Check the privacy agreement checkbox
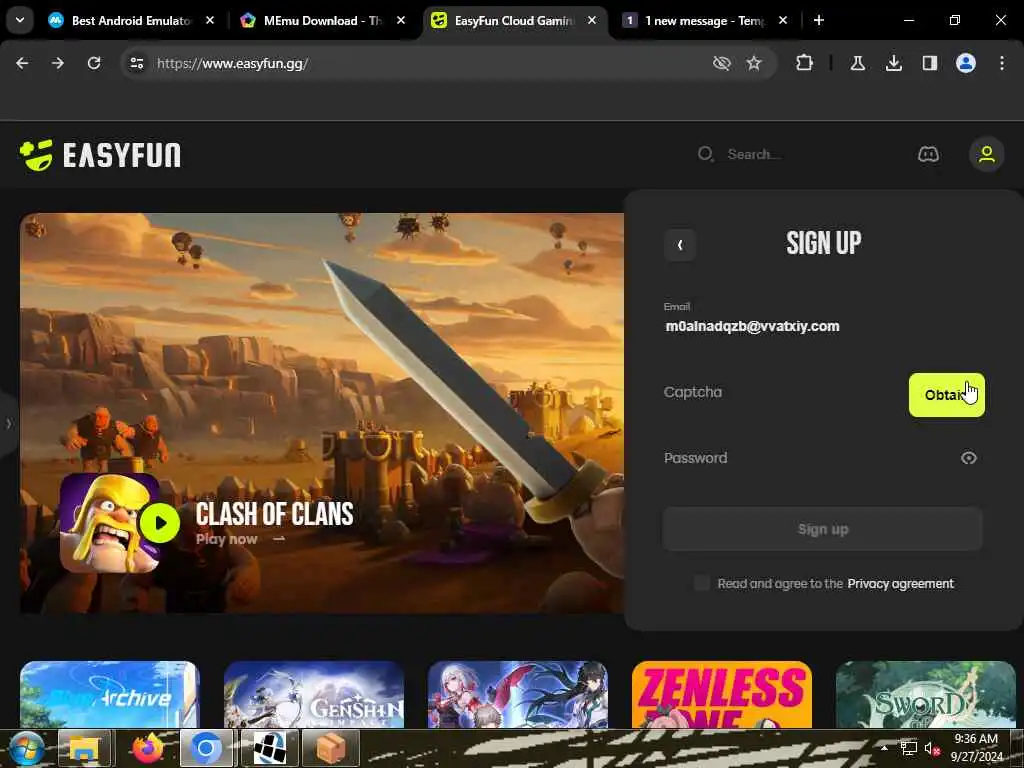Viewport: 1024px width, 768px height. pos(701,583)
